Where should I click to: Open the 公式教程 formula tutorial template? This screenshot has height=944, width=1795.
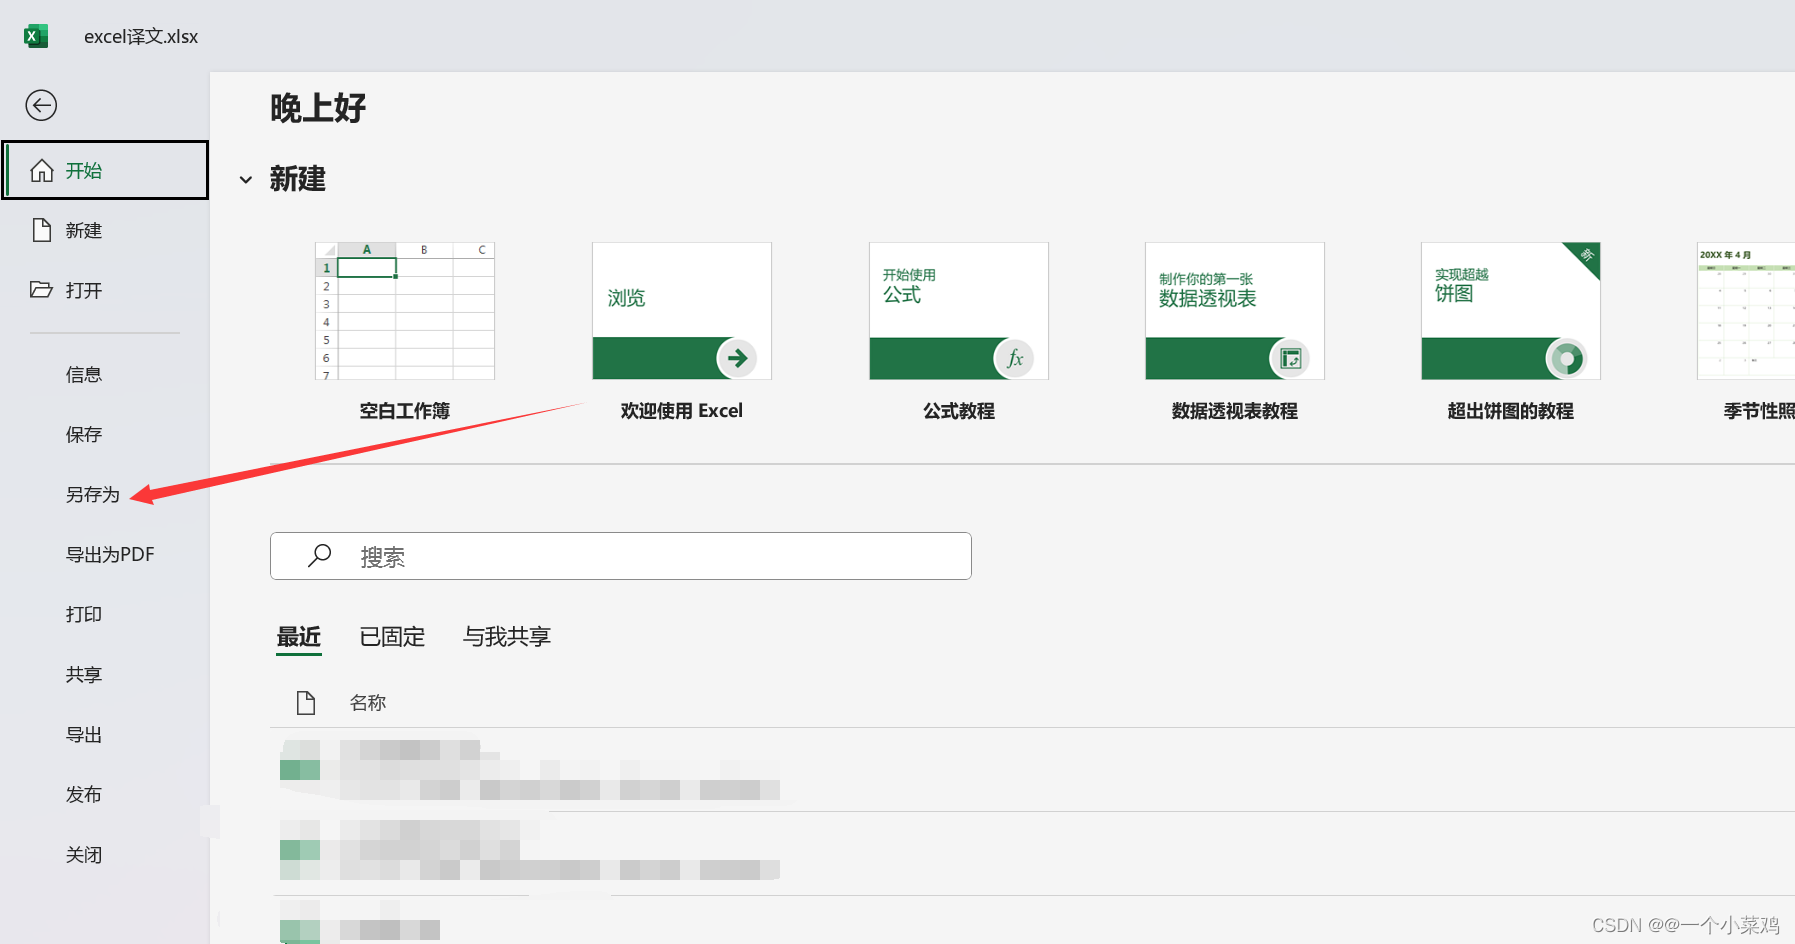(957, 311)
